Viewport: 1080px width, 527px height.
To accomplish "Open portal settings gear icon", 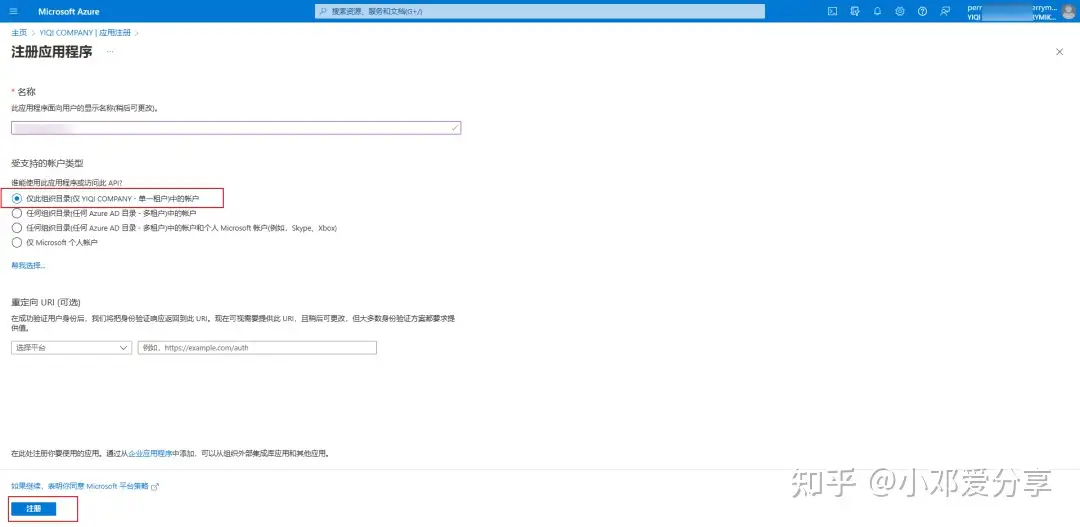I will pos(900,11).
